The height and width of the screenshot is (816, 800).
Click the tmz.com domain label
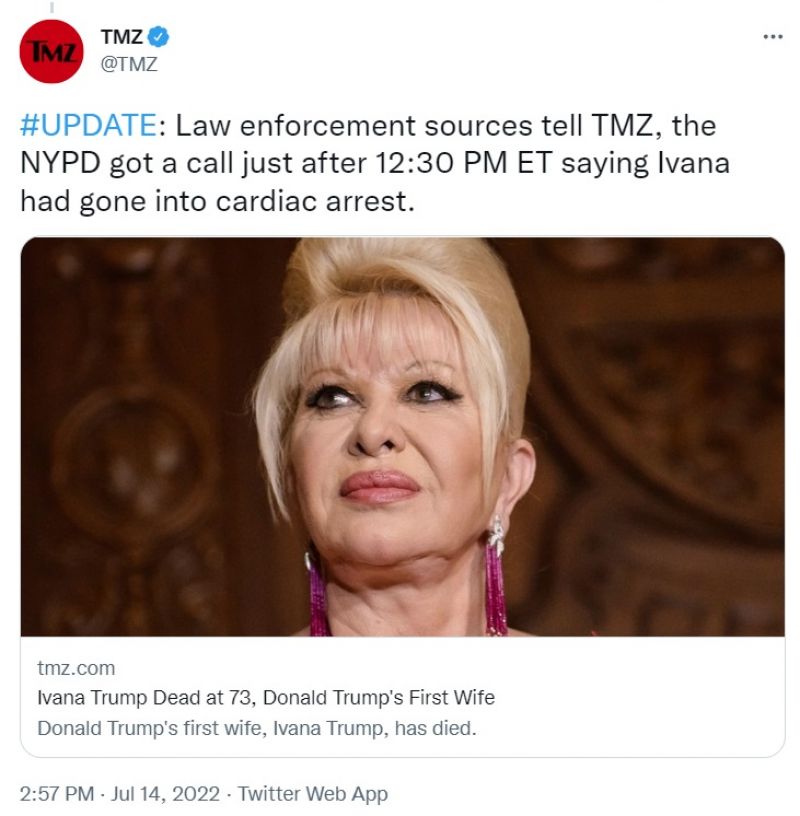pos(76,668)
